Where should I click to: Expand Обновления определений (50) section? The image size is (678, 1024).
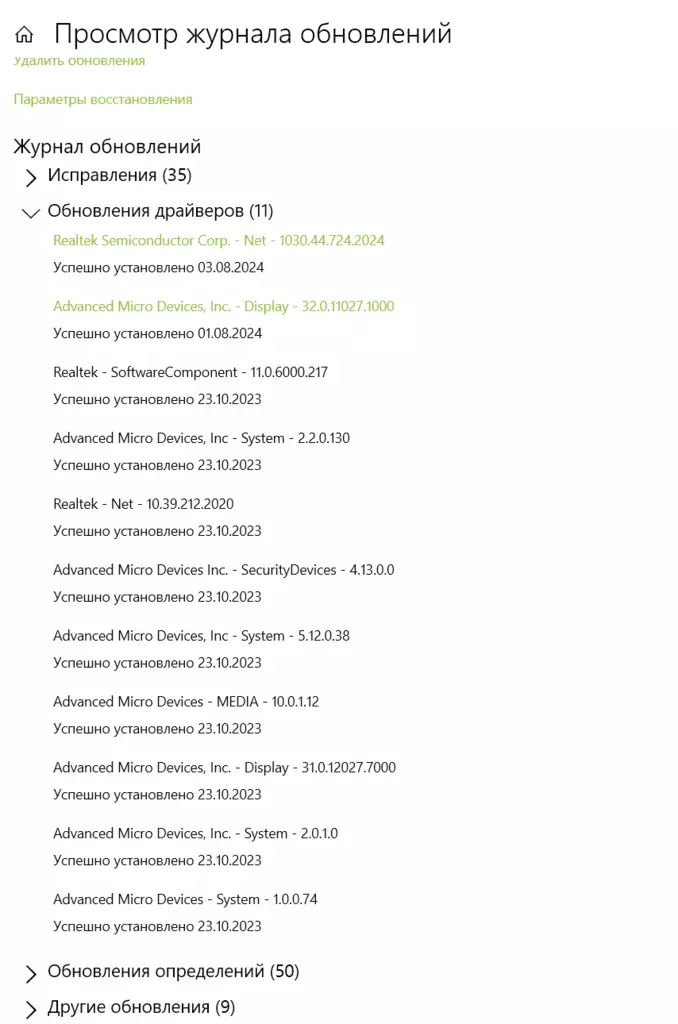click(x=161, y=972)
